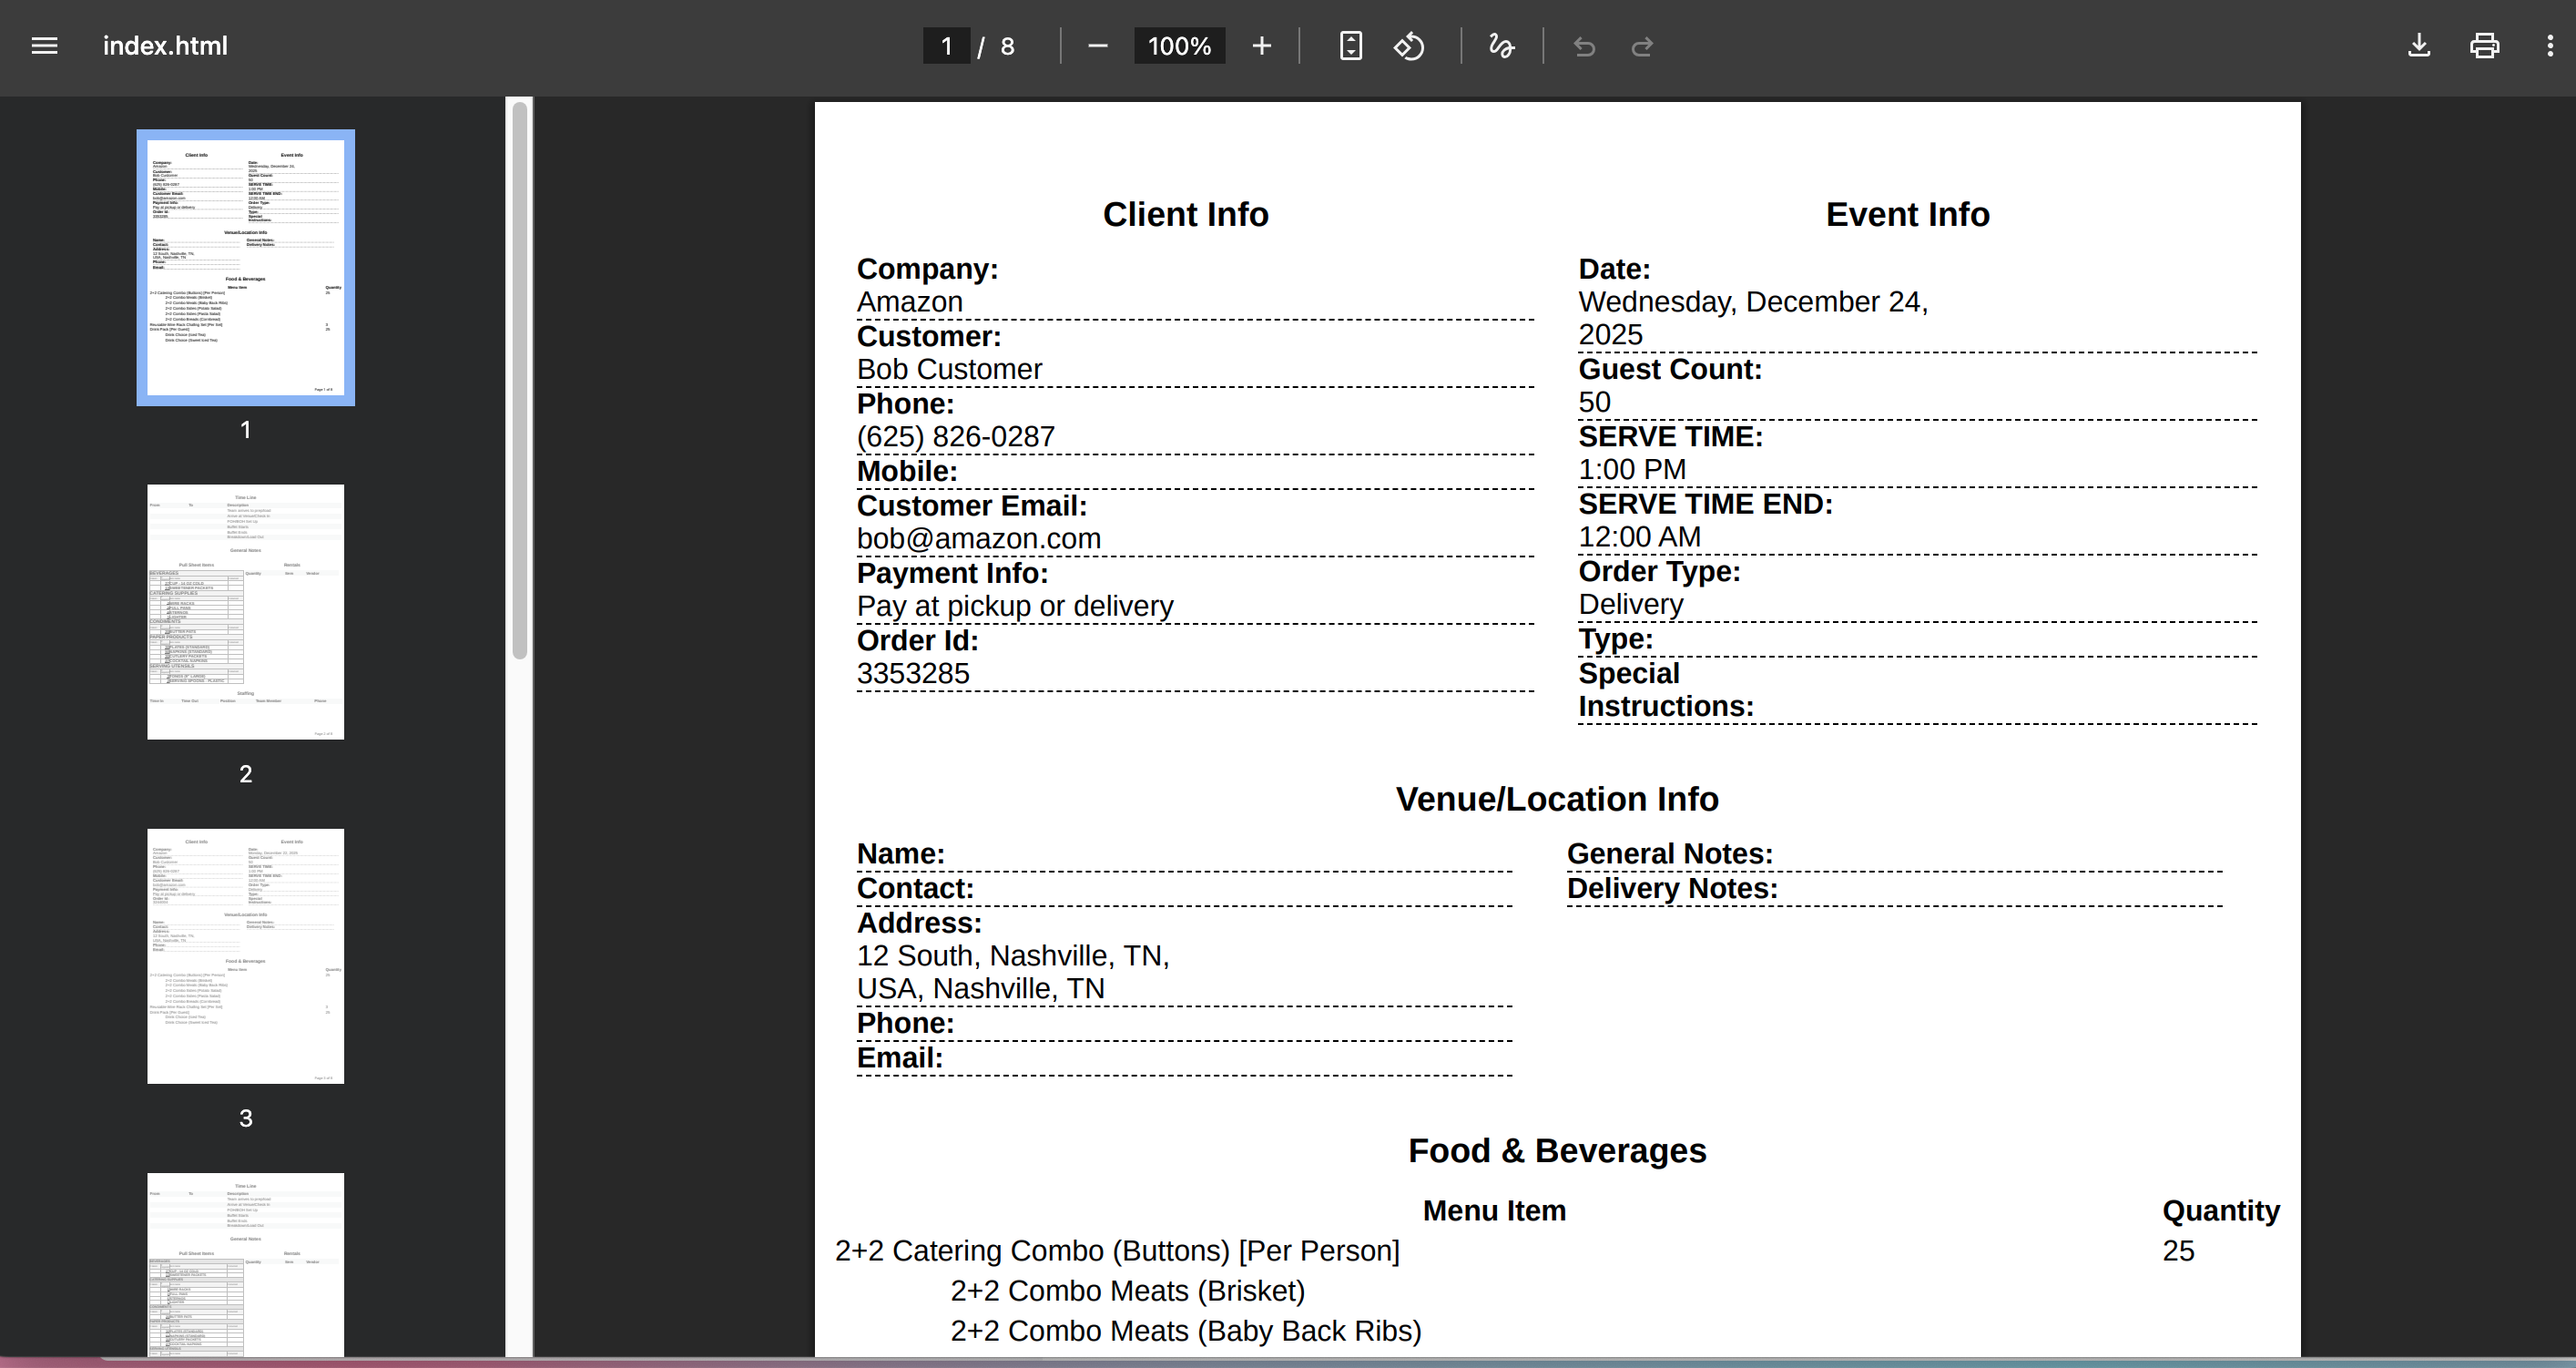Open page 2 thumbnail
Screen dimensions: 2576x1368
[x=245, y=612]
